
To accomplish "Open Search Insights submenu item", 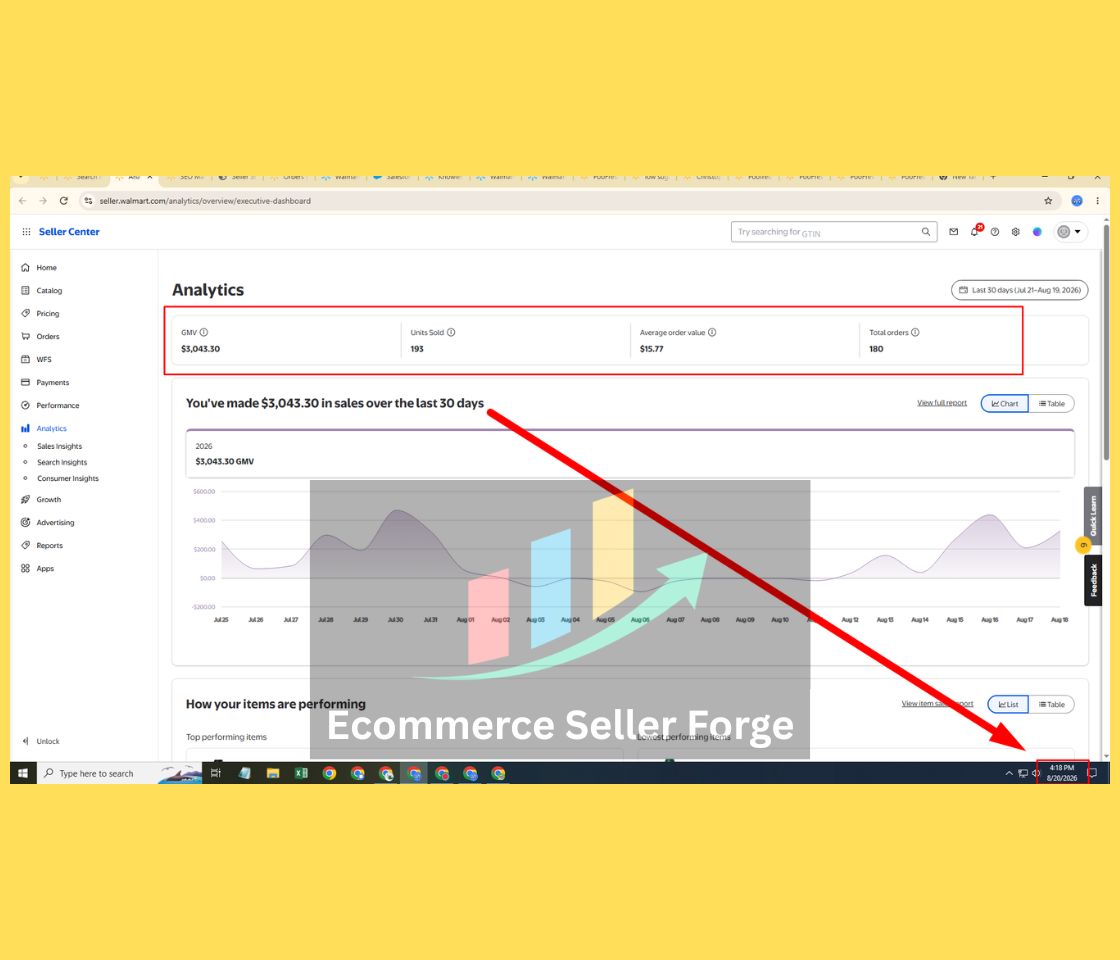I will (62, 463).
